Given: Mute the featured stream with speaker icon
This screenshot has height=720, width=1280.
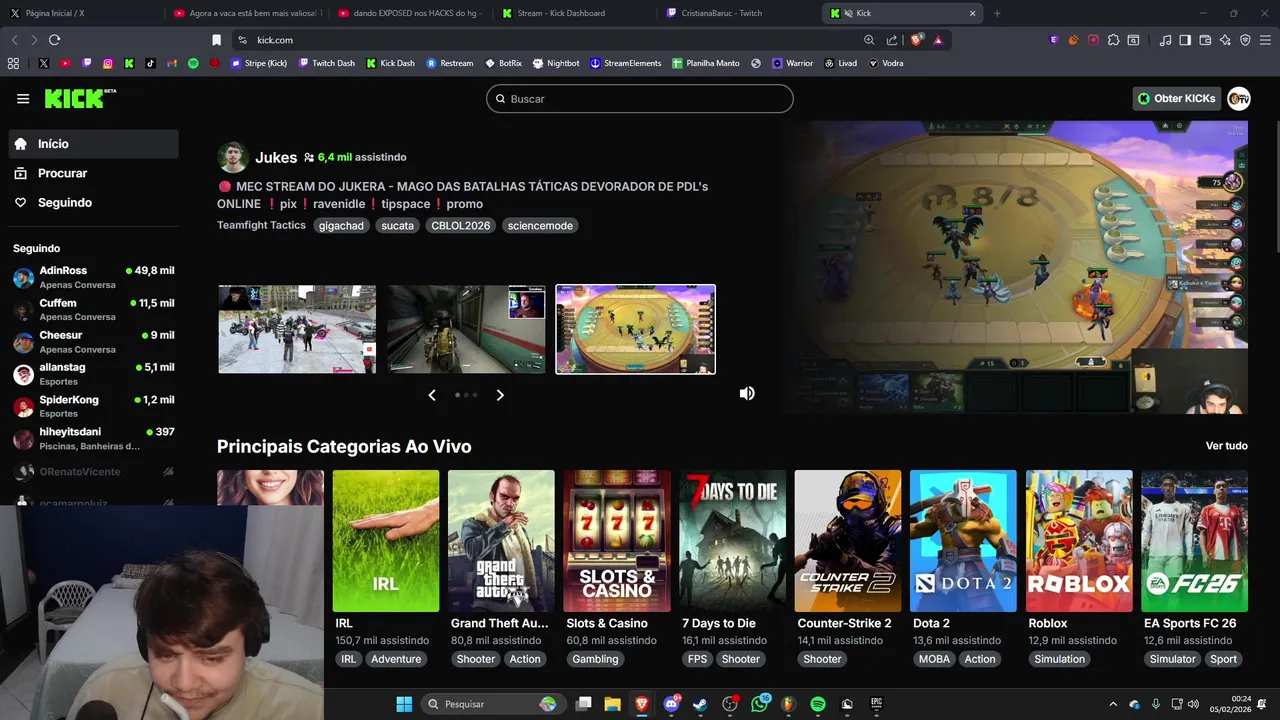Looking at the screenshot, I should (x=747, y=393).
